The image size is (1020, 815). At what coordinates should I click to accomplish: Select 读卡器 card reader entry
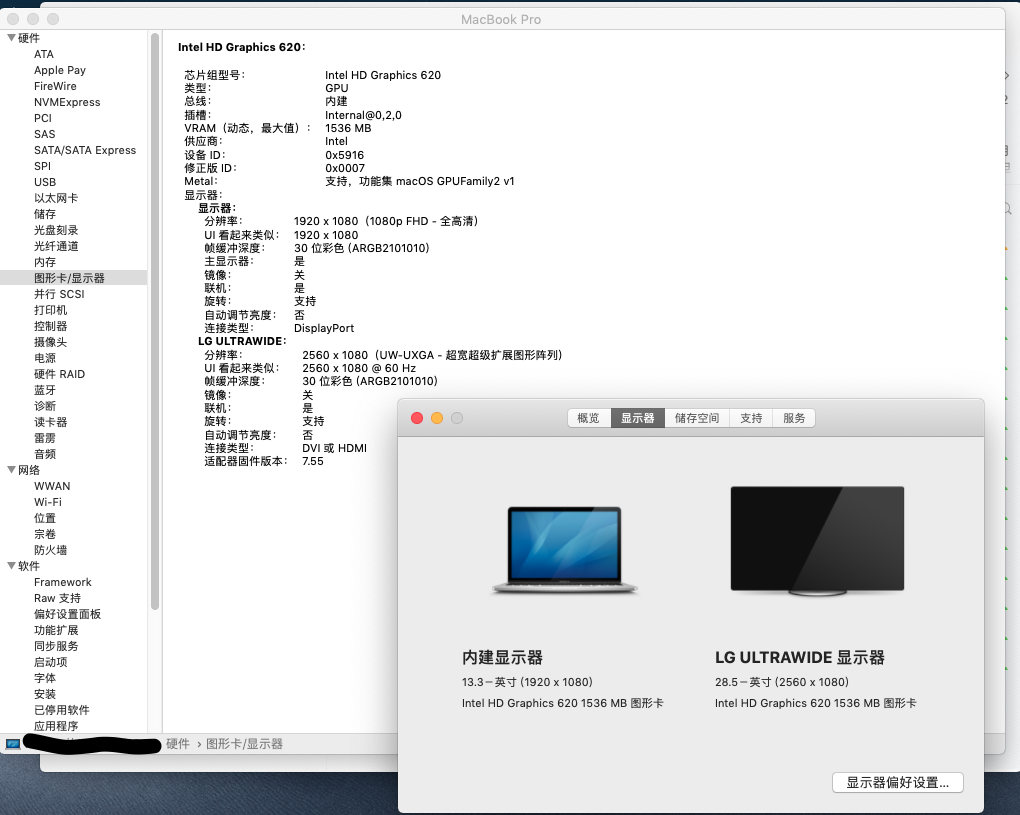(x=50, y=422)
